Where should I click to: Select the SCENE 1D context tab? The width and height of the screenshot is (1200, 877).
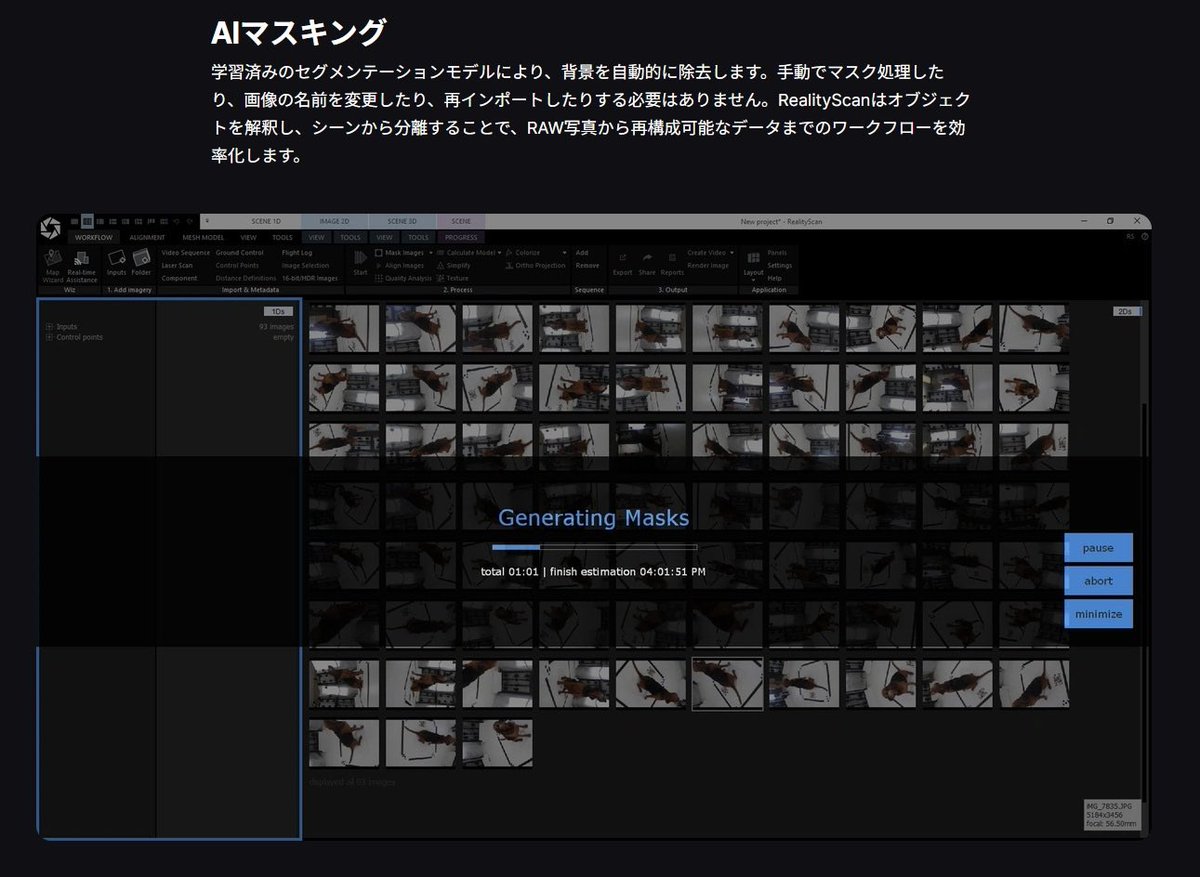click(x=265, y=221)
